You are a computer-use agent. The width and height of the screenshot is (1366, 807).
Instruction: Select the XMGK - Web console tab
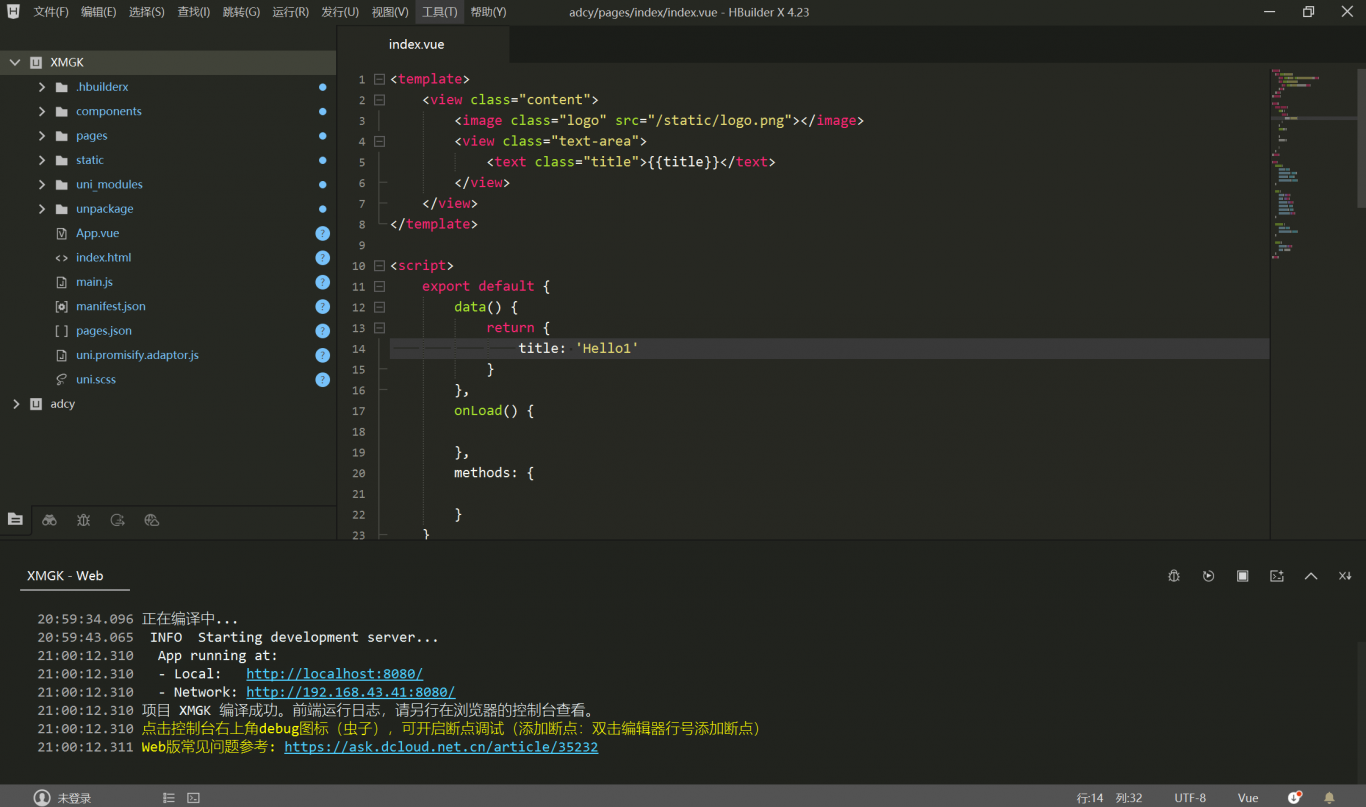tap(65, 576)
